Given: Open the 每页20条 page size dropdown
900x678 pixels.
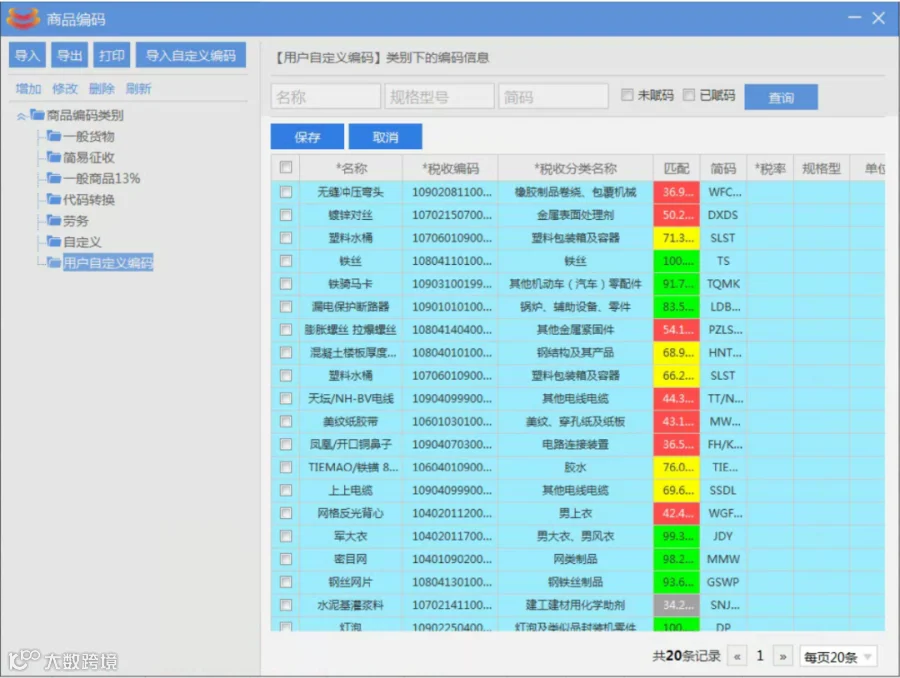Looking at the screenshot, I should tap(839, 657).
